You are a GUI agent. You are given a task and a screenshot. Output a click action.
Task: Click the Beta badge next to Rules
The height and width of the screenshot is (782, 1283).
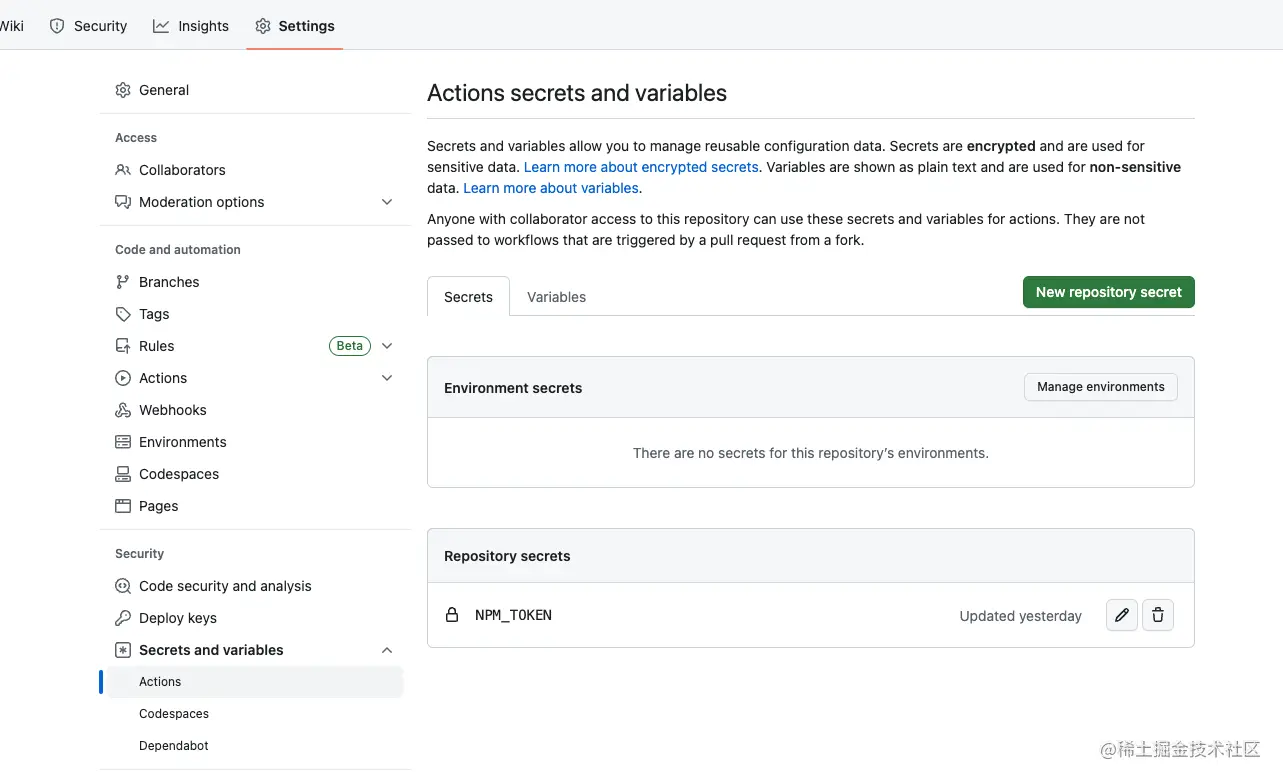point(350,346)
